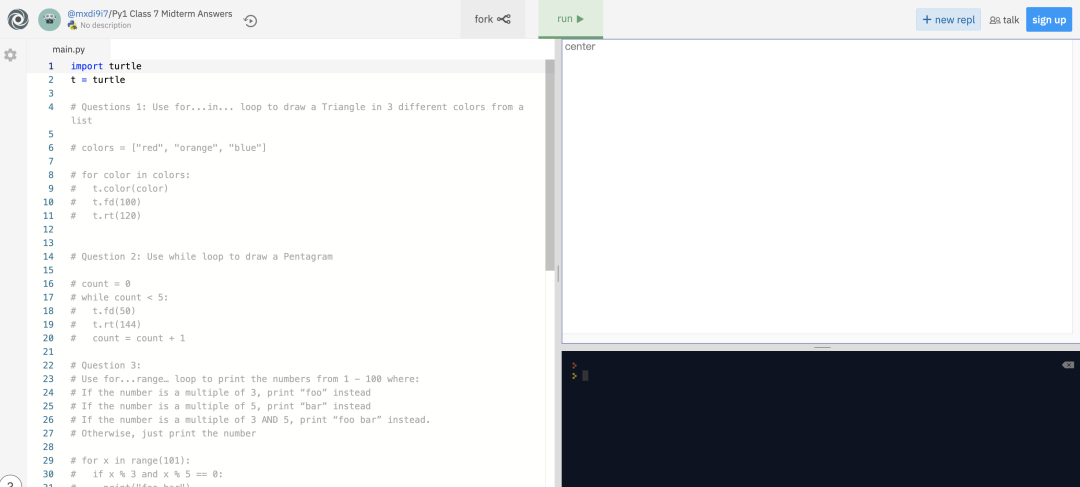Create a new repl

[947, 19]
